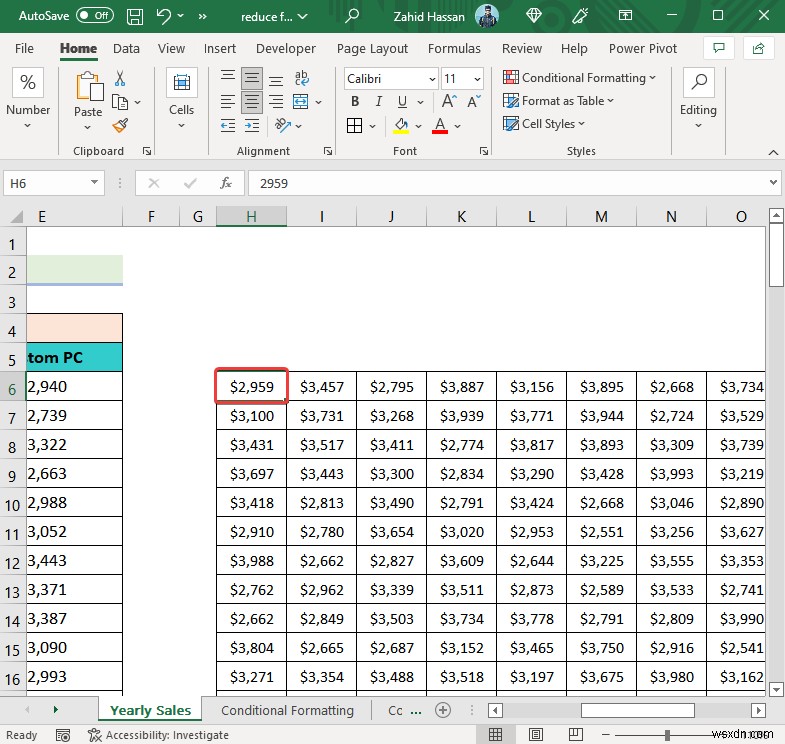Open the Calibri font name dropdown

pyautogui.click(x=431, y=79)
